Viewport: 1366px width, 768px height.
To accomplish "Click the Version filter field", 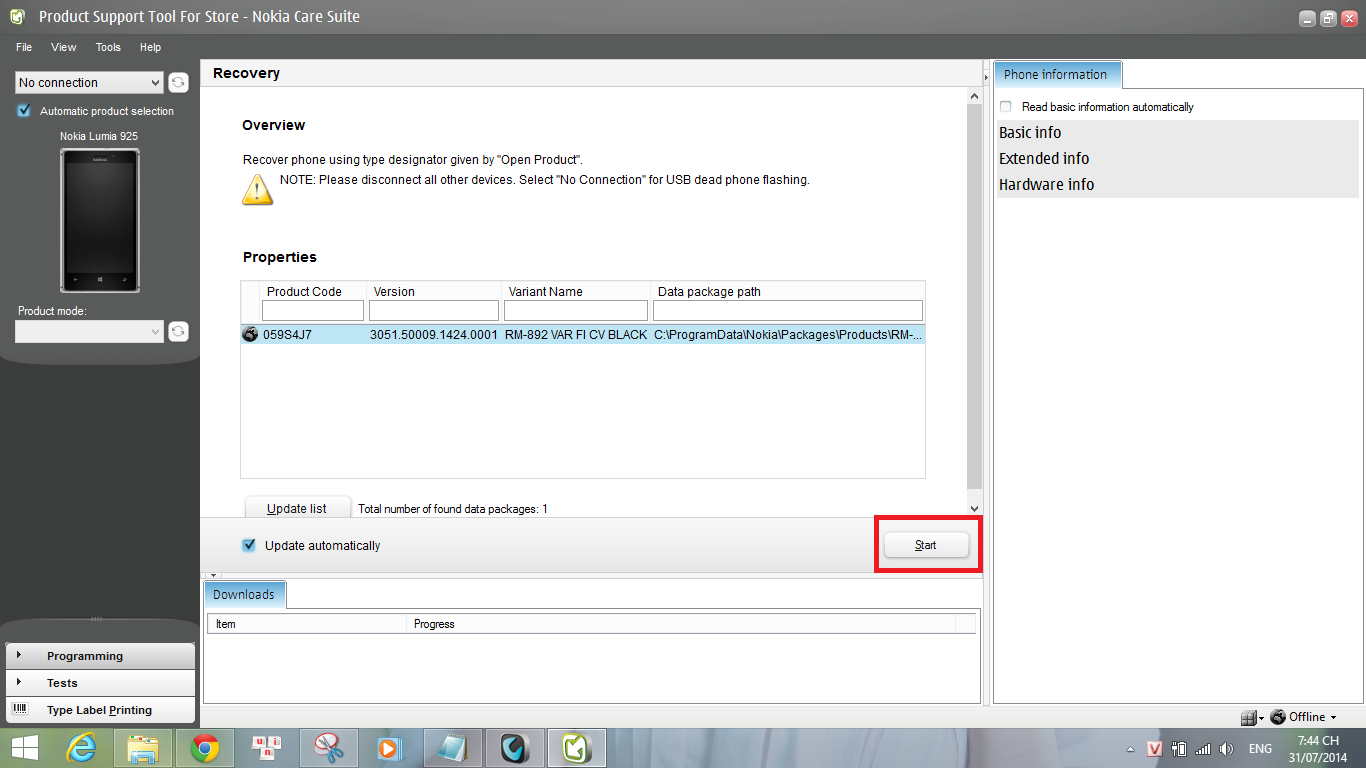I will click(434, 311).
